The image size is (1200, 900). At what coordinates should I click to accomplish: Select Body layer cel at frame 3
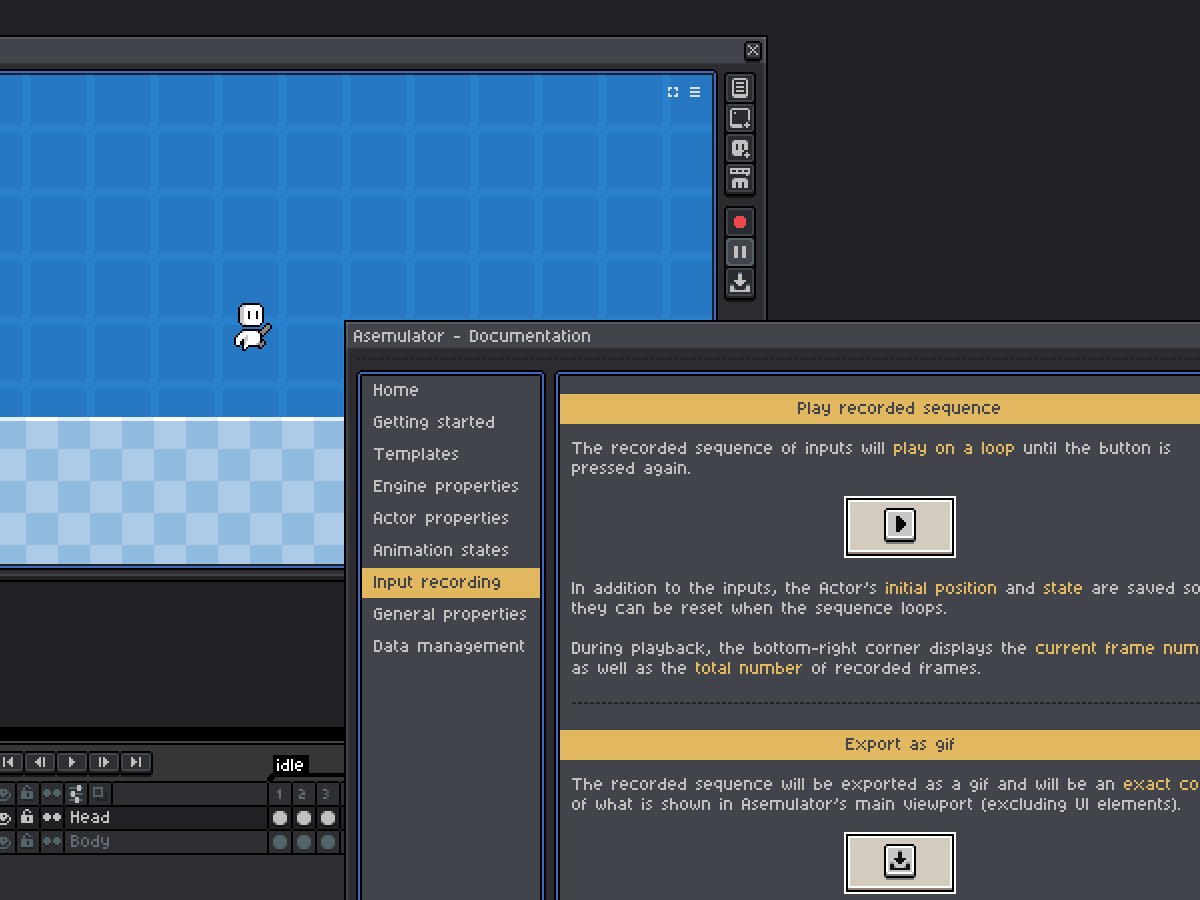328,842
